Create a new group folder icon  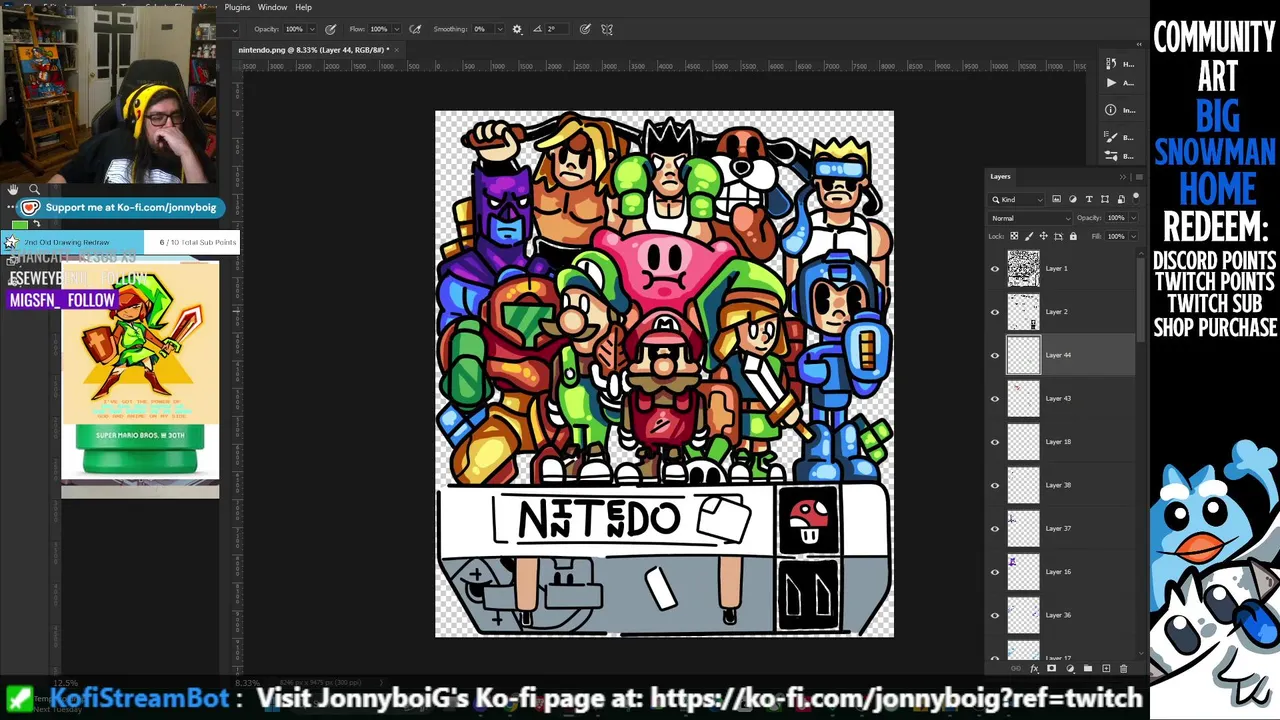[x=1088, y=668]
